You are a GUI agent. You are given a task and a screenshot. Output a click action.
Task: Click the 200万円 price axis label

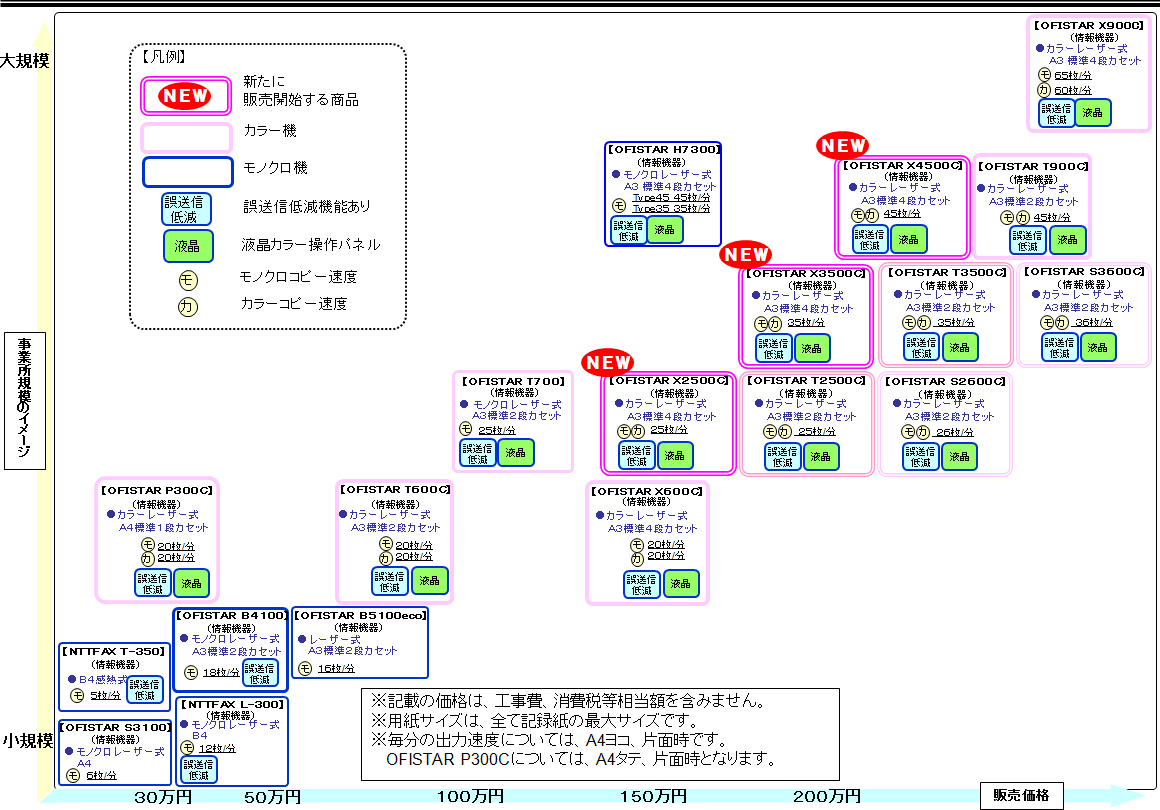[827, 797]
